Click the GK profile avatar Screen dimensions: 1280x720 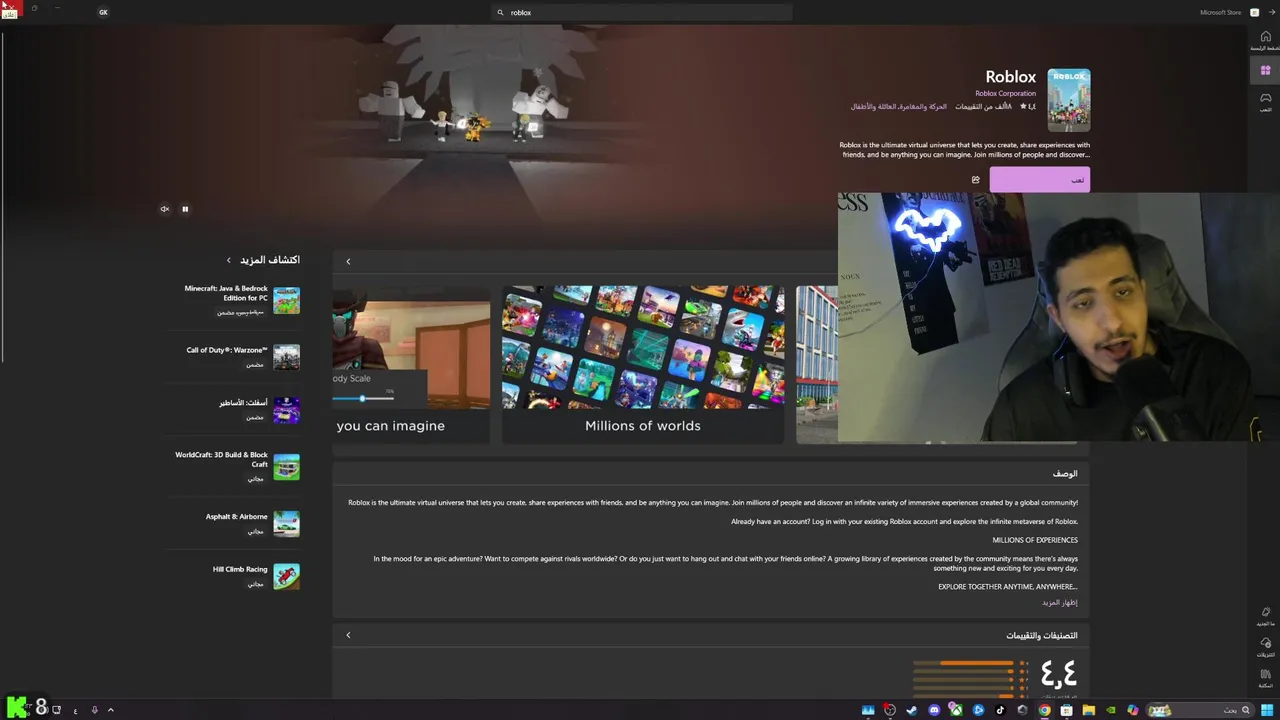tap(103, 12)
